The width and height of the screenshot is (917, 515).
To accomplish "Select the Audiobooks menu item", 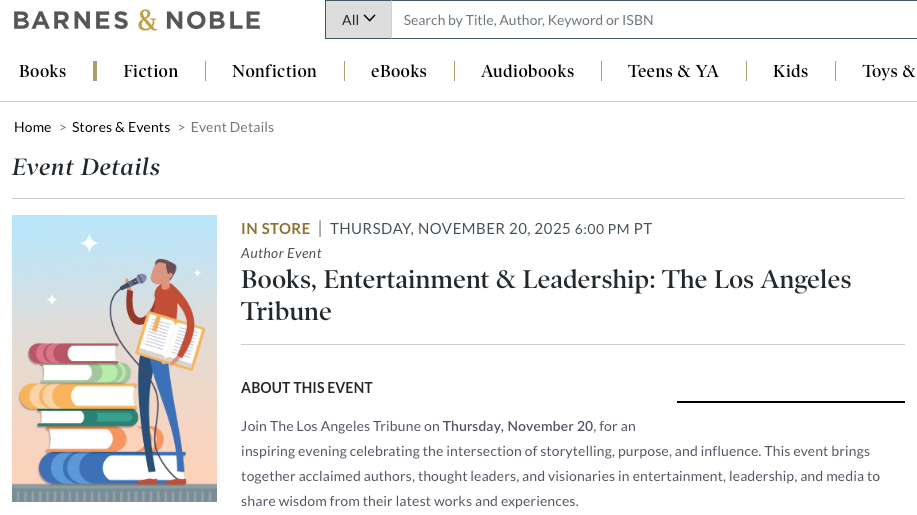I will point(528,71).
